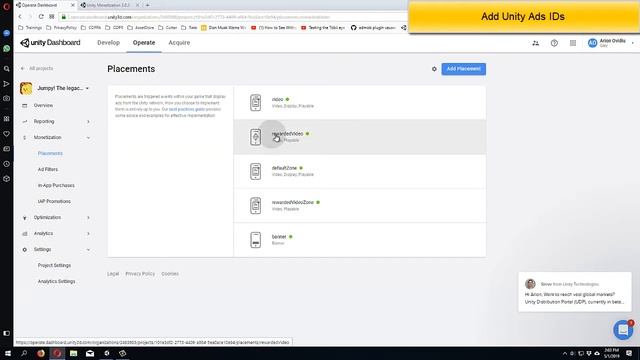
Task: Open IAP Promotions in the sidebar
Action: tap(54, 201)
